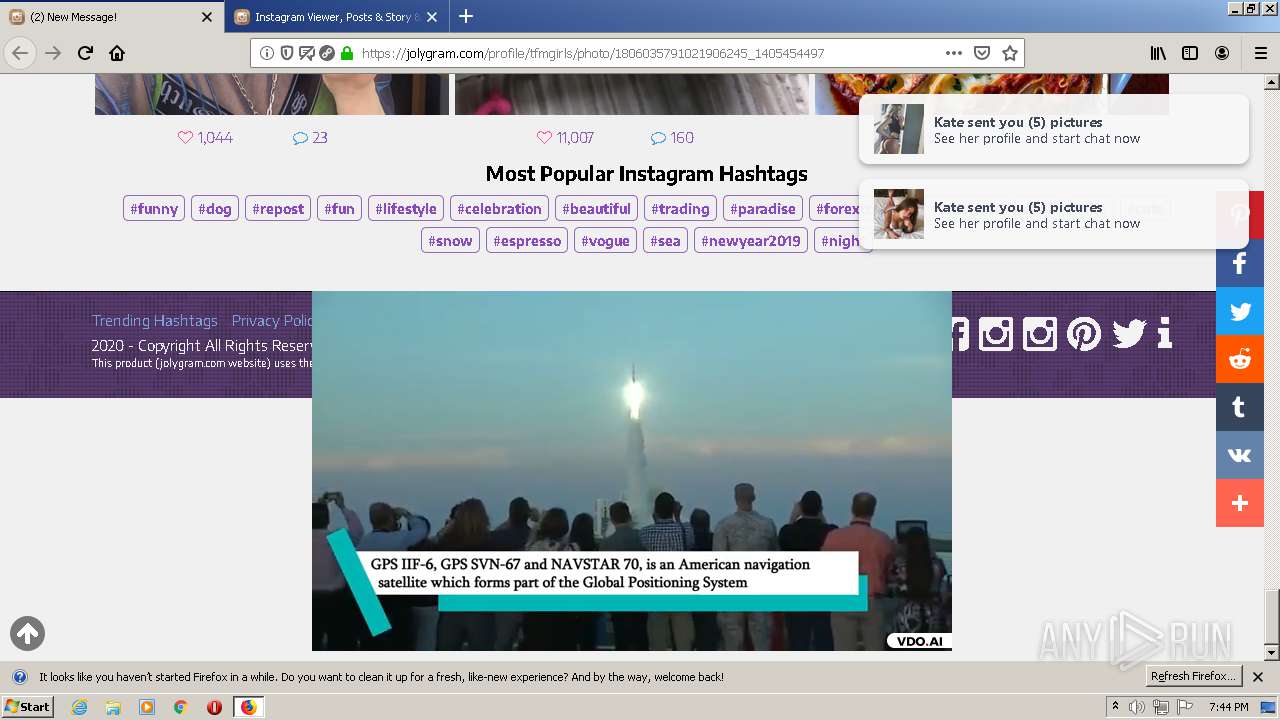Share page on VK sidebar button

[1240, 455]
